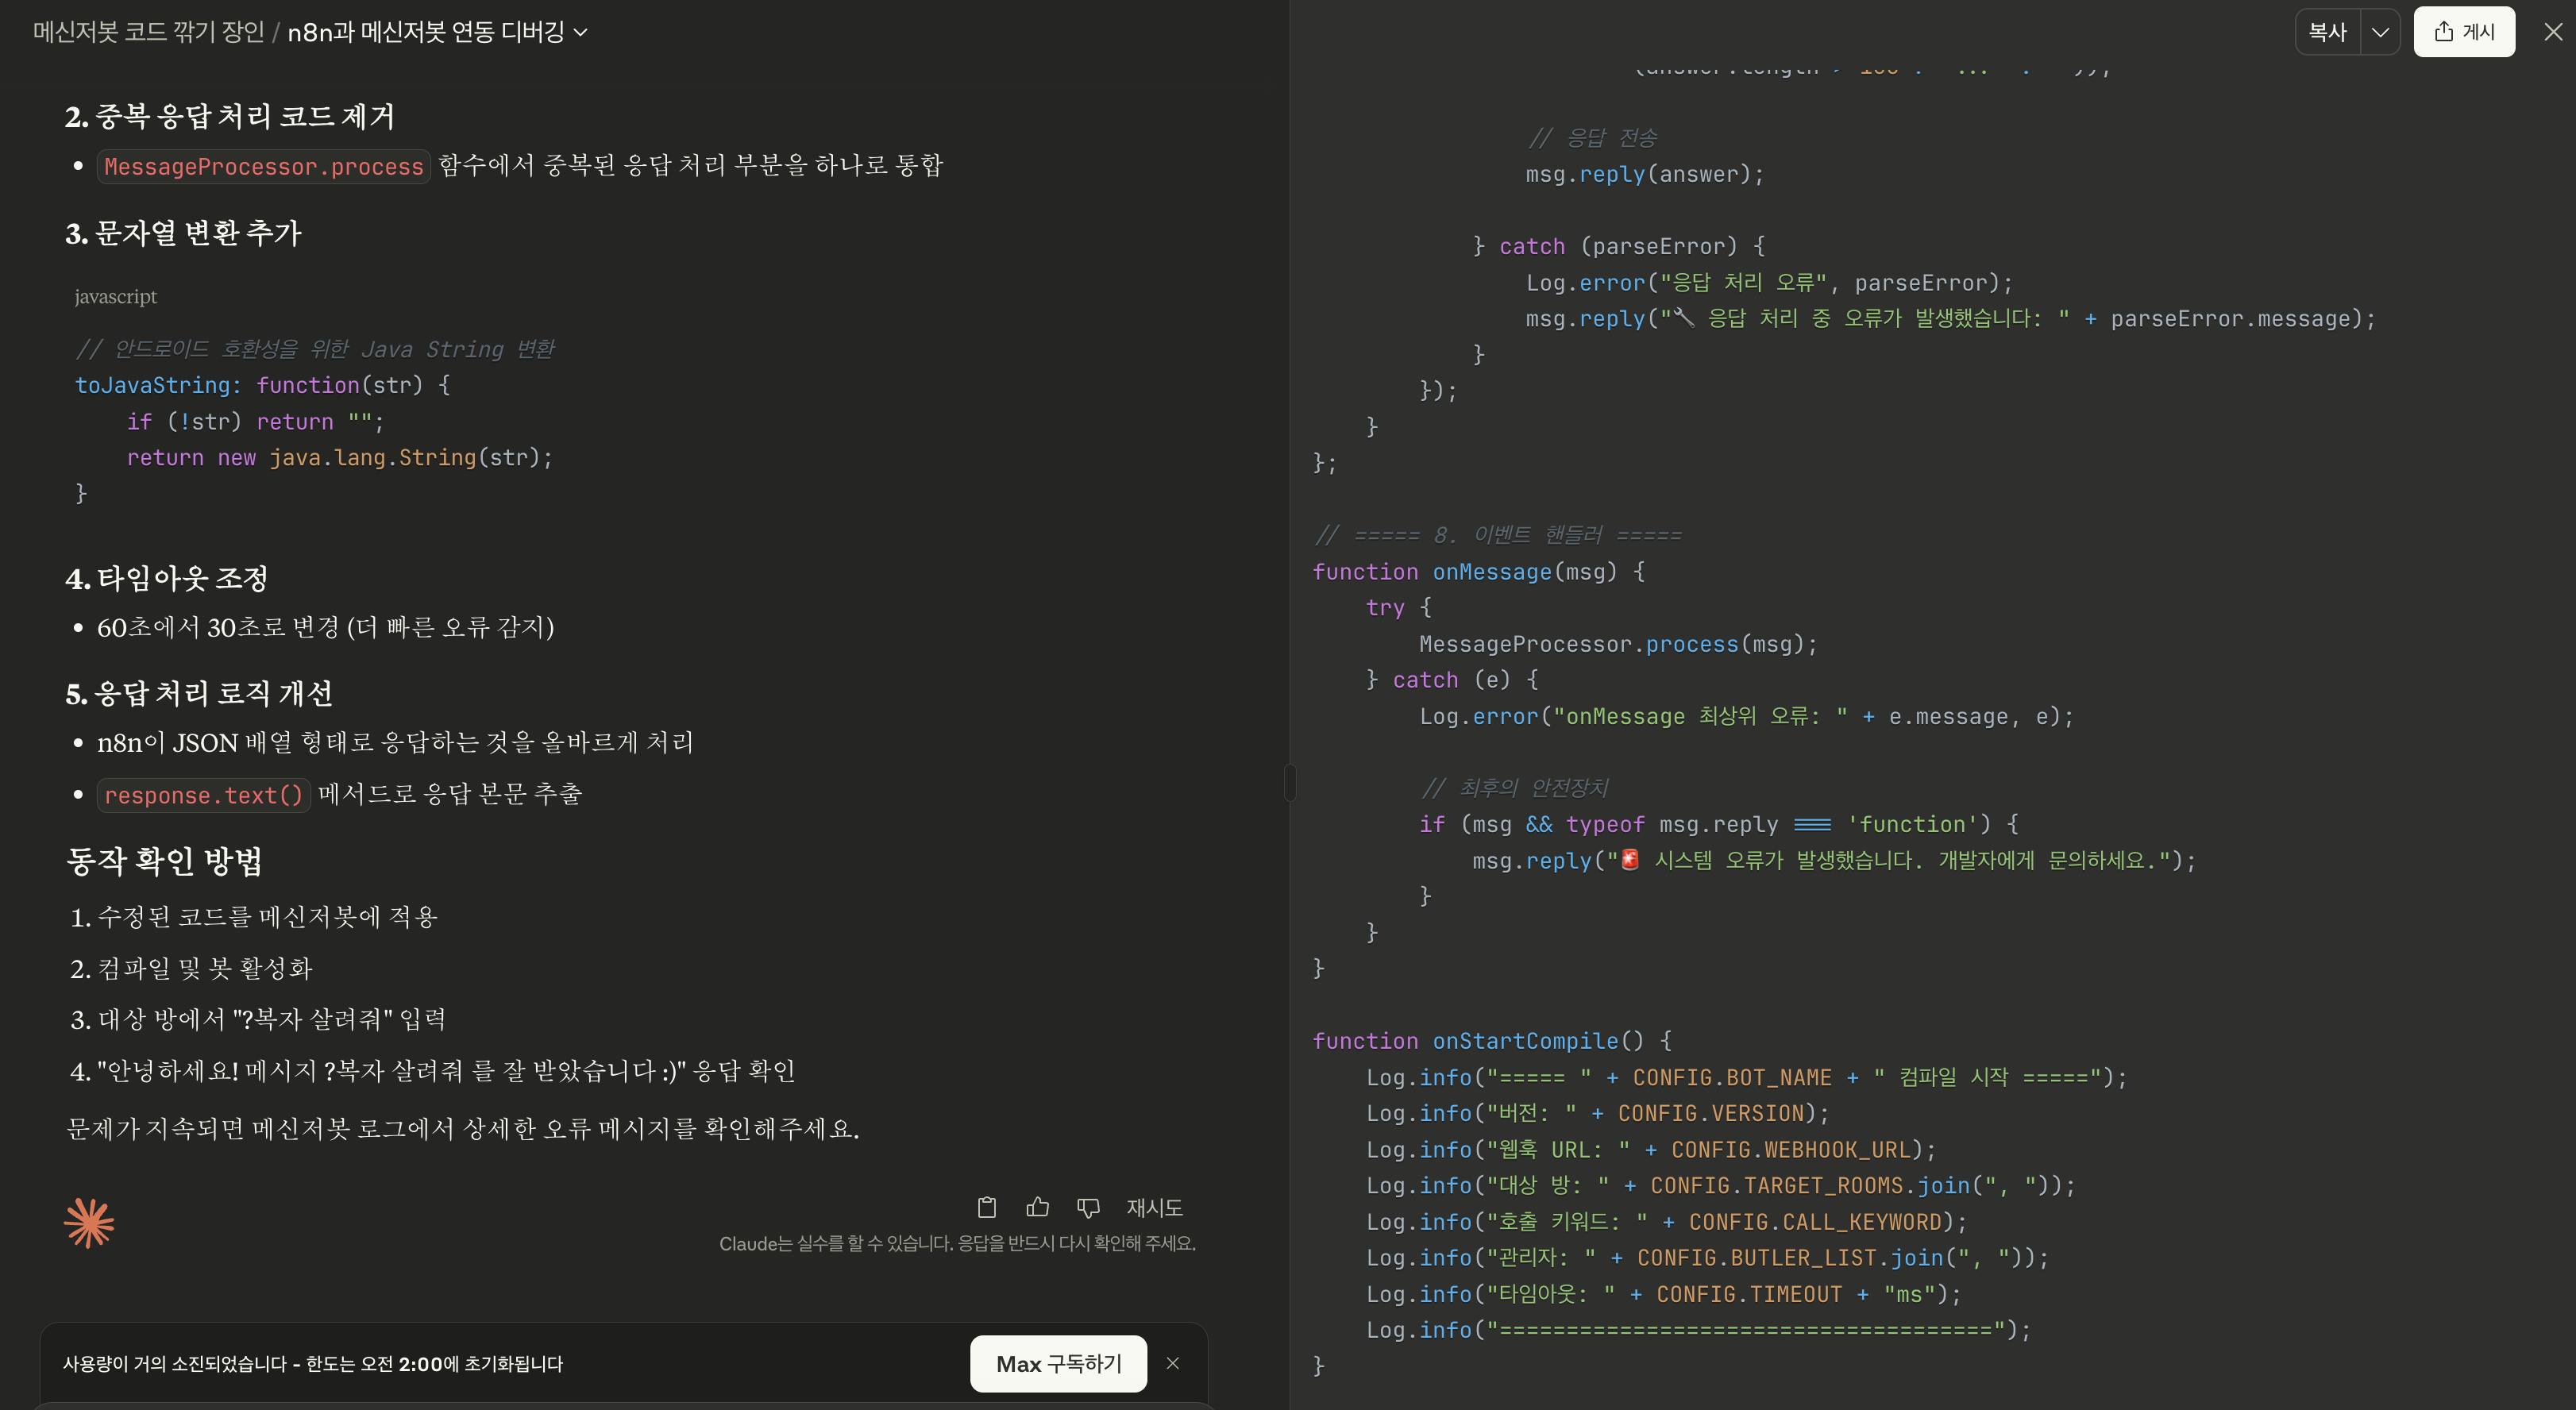This screenshot has height=1410, width=2576.
Task: Click the orange Claude starburst logo
Action: coord(89,1223)
